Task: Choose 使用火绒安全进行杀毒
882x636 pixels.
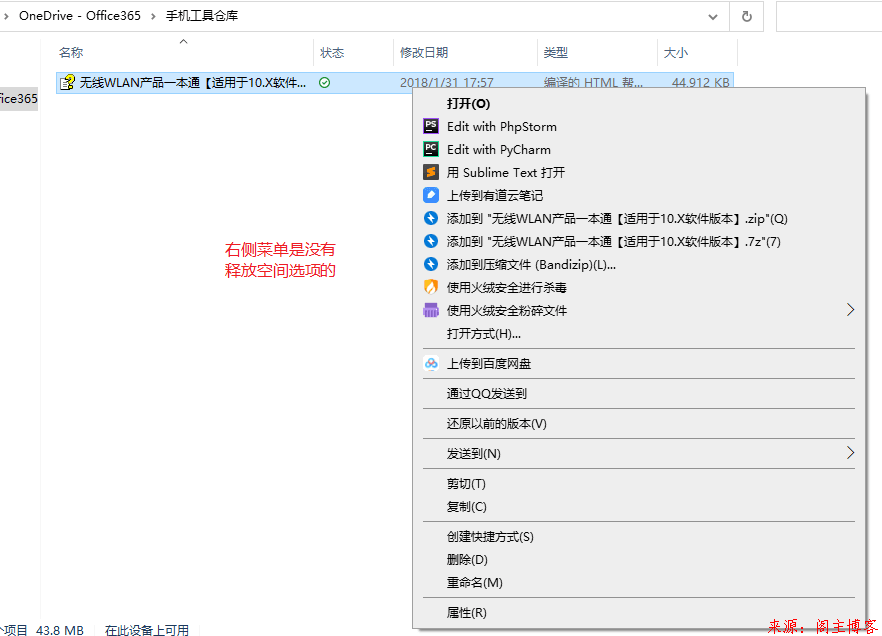Action: tap(506, 288)
